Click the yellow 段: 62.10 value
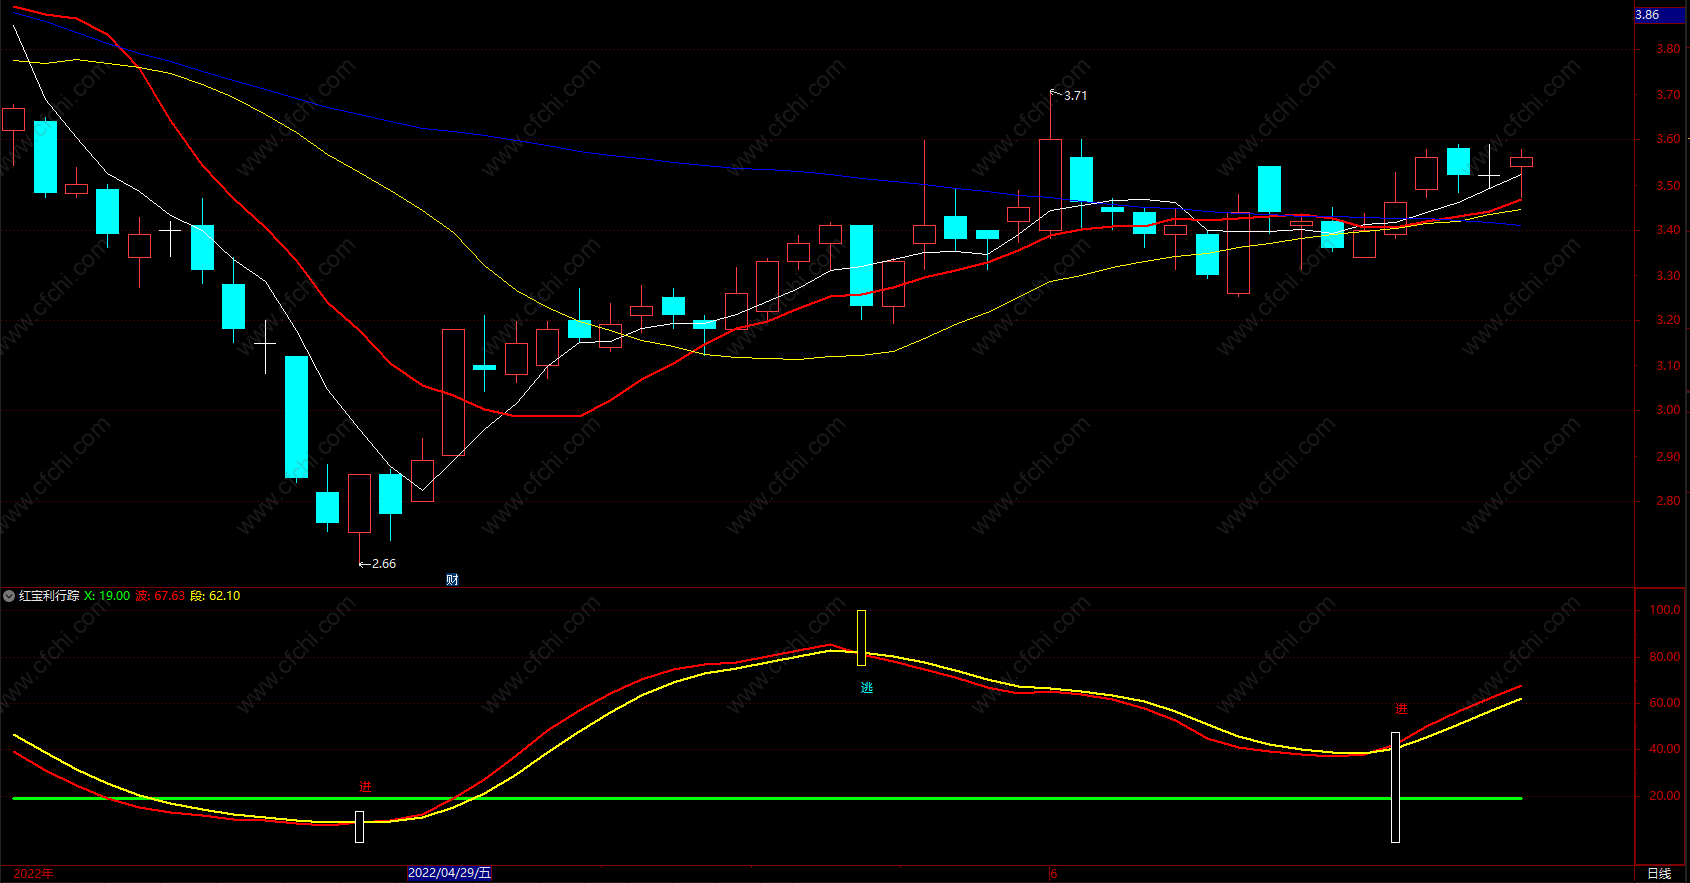Viewport: 1690px width, 883px height. [x=215, y=596]
